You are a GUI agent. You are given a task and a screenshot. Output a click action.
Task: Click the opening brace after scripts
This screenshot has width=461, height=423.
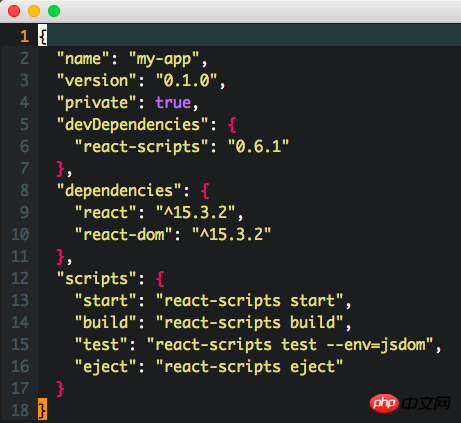(x=160, y=279)
